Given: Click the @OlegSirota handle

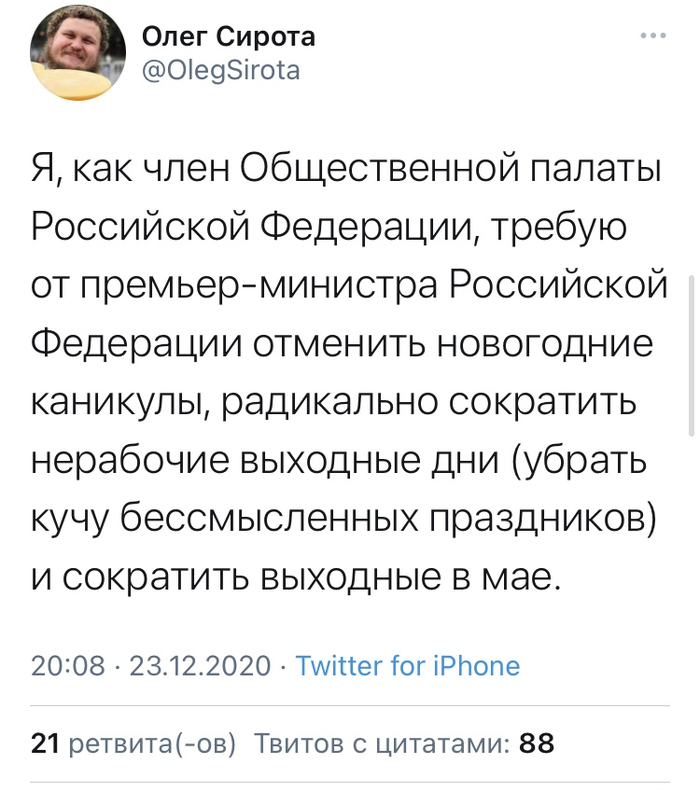Looking at the screenshot, I should (x=221, y=71).
